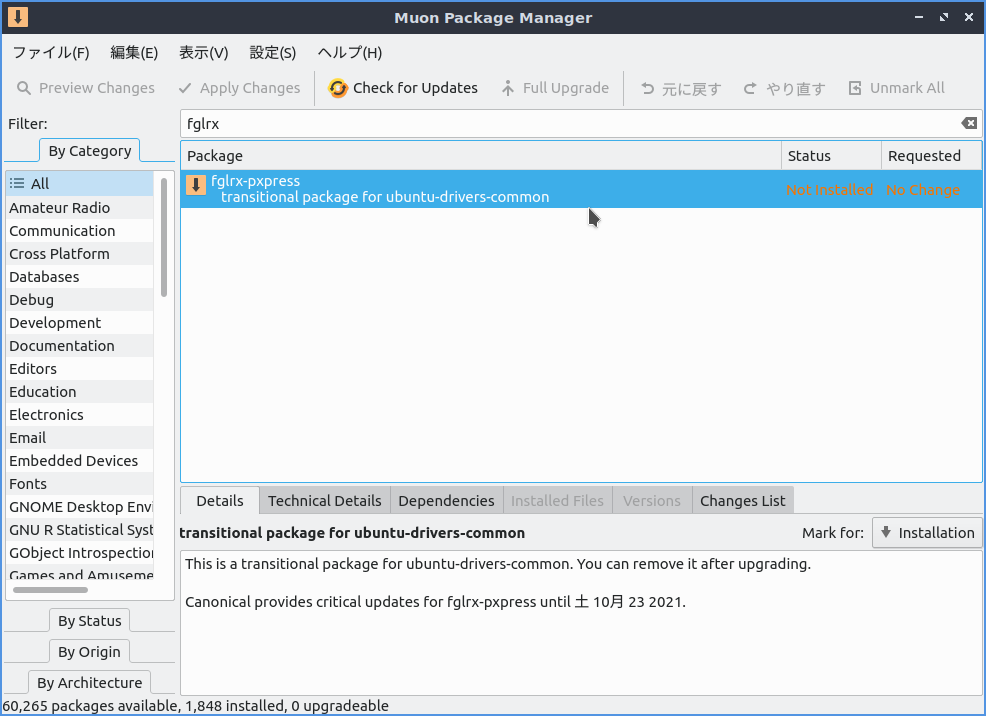
Task: Open the 表示(V) menu
Action: tap(204, 53)
